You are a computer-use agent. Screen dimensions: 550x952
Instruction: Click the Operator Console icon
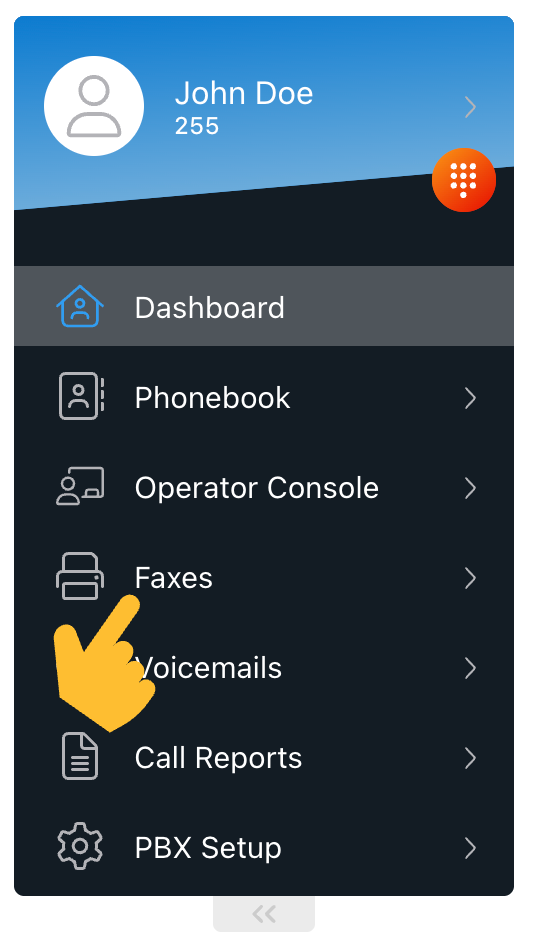(80, 486)
